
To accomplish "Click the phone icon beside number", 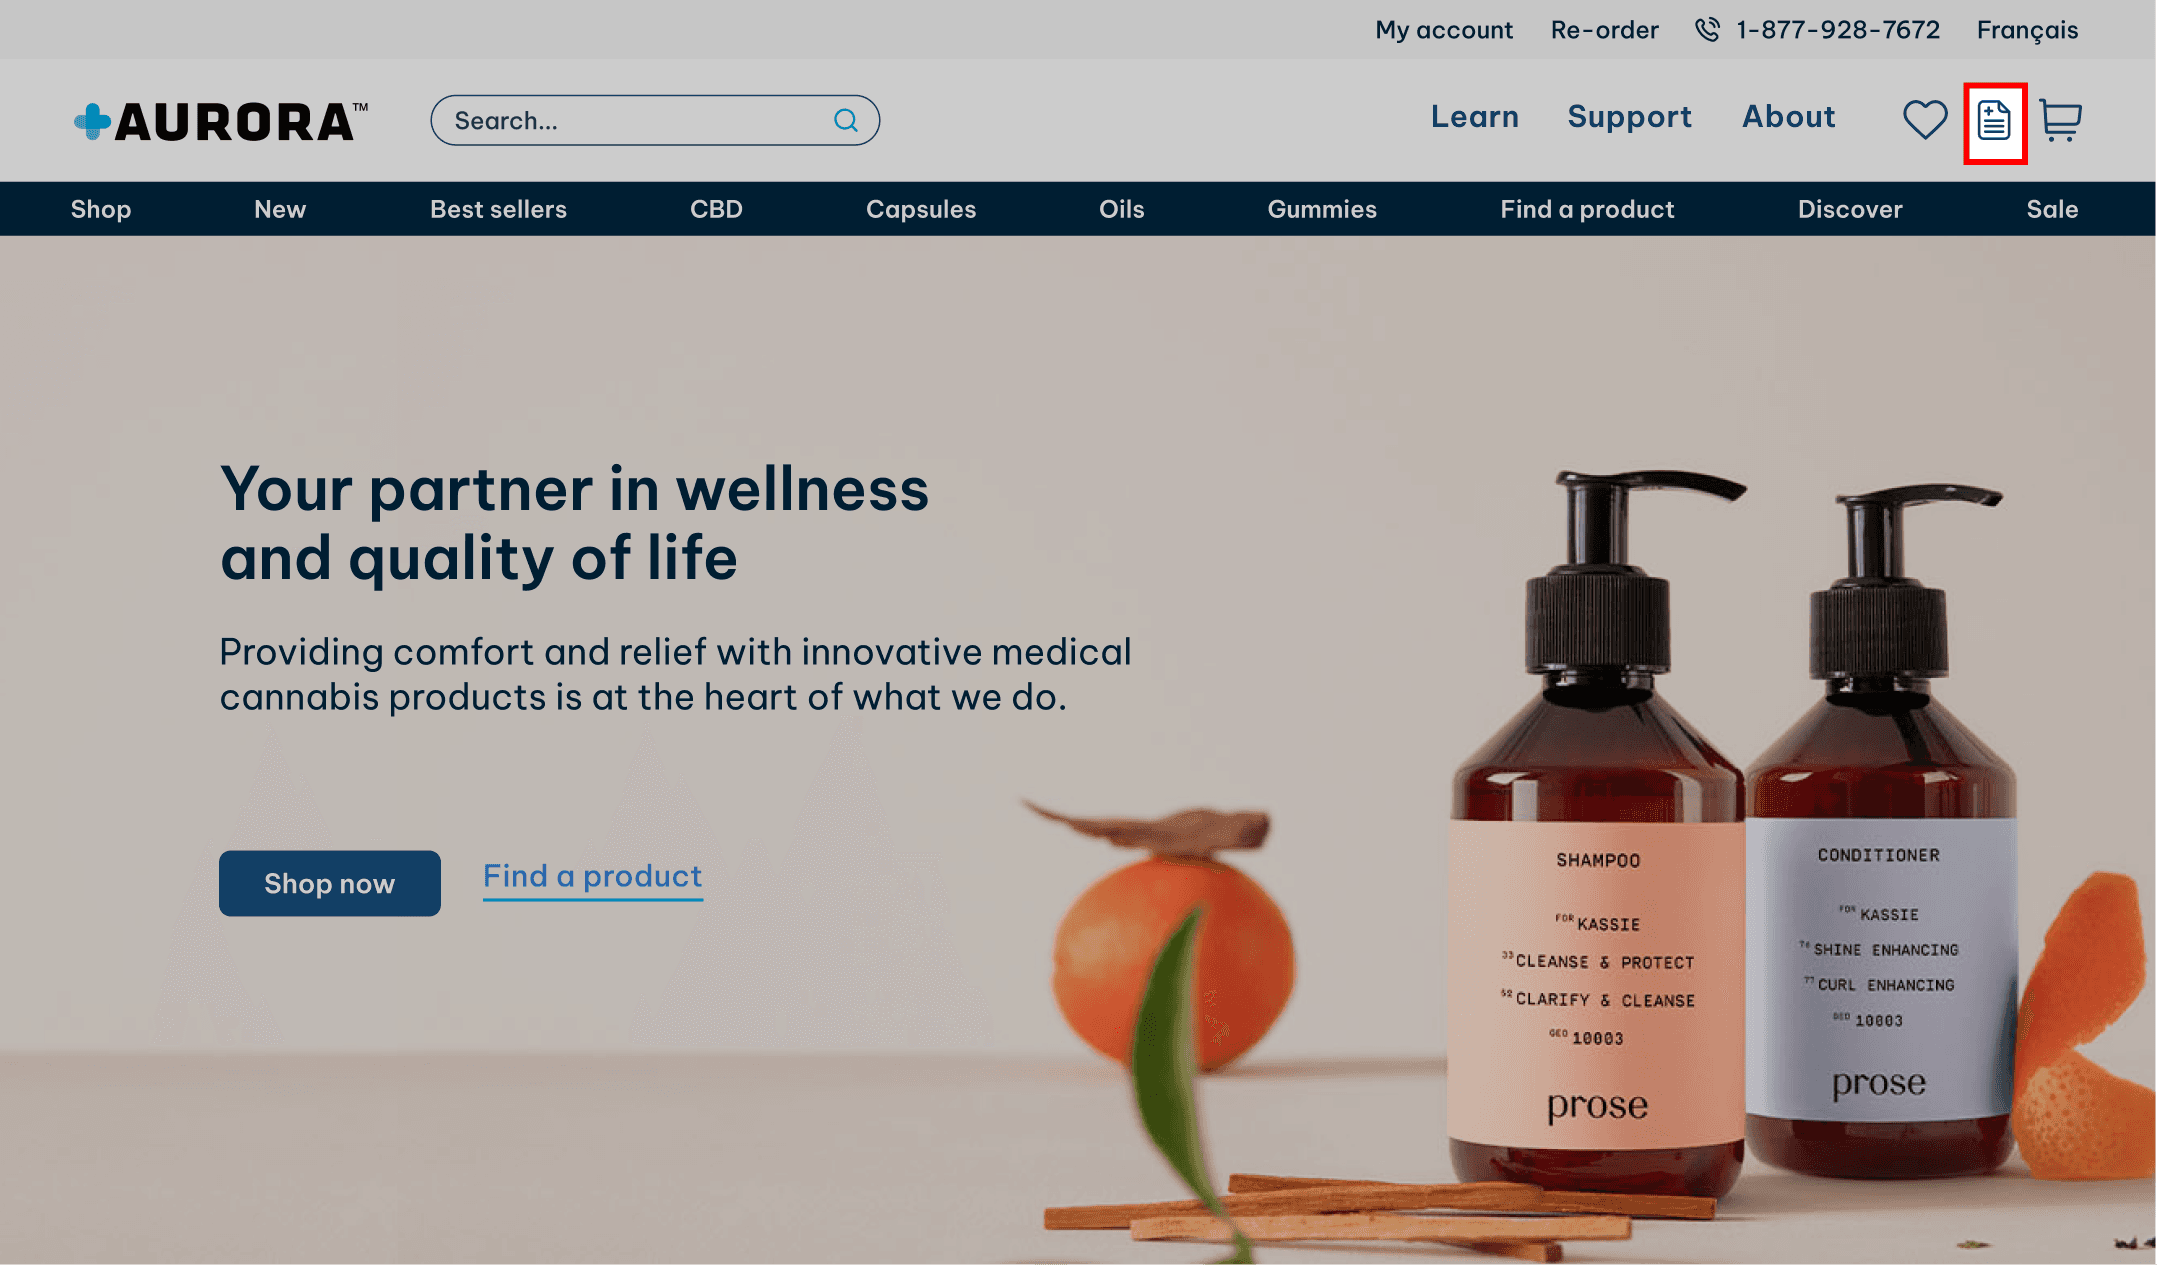I will pos(1707,30).
